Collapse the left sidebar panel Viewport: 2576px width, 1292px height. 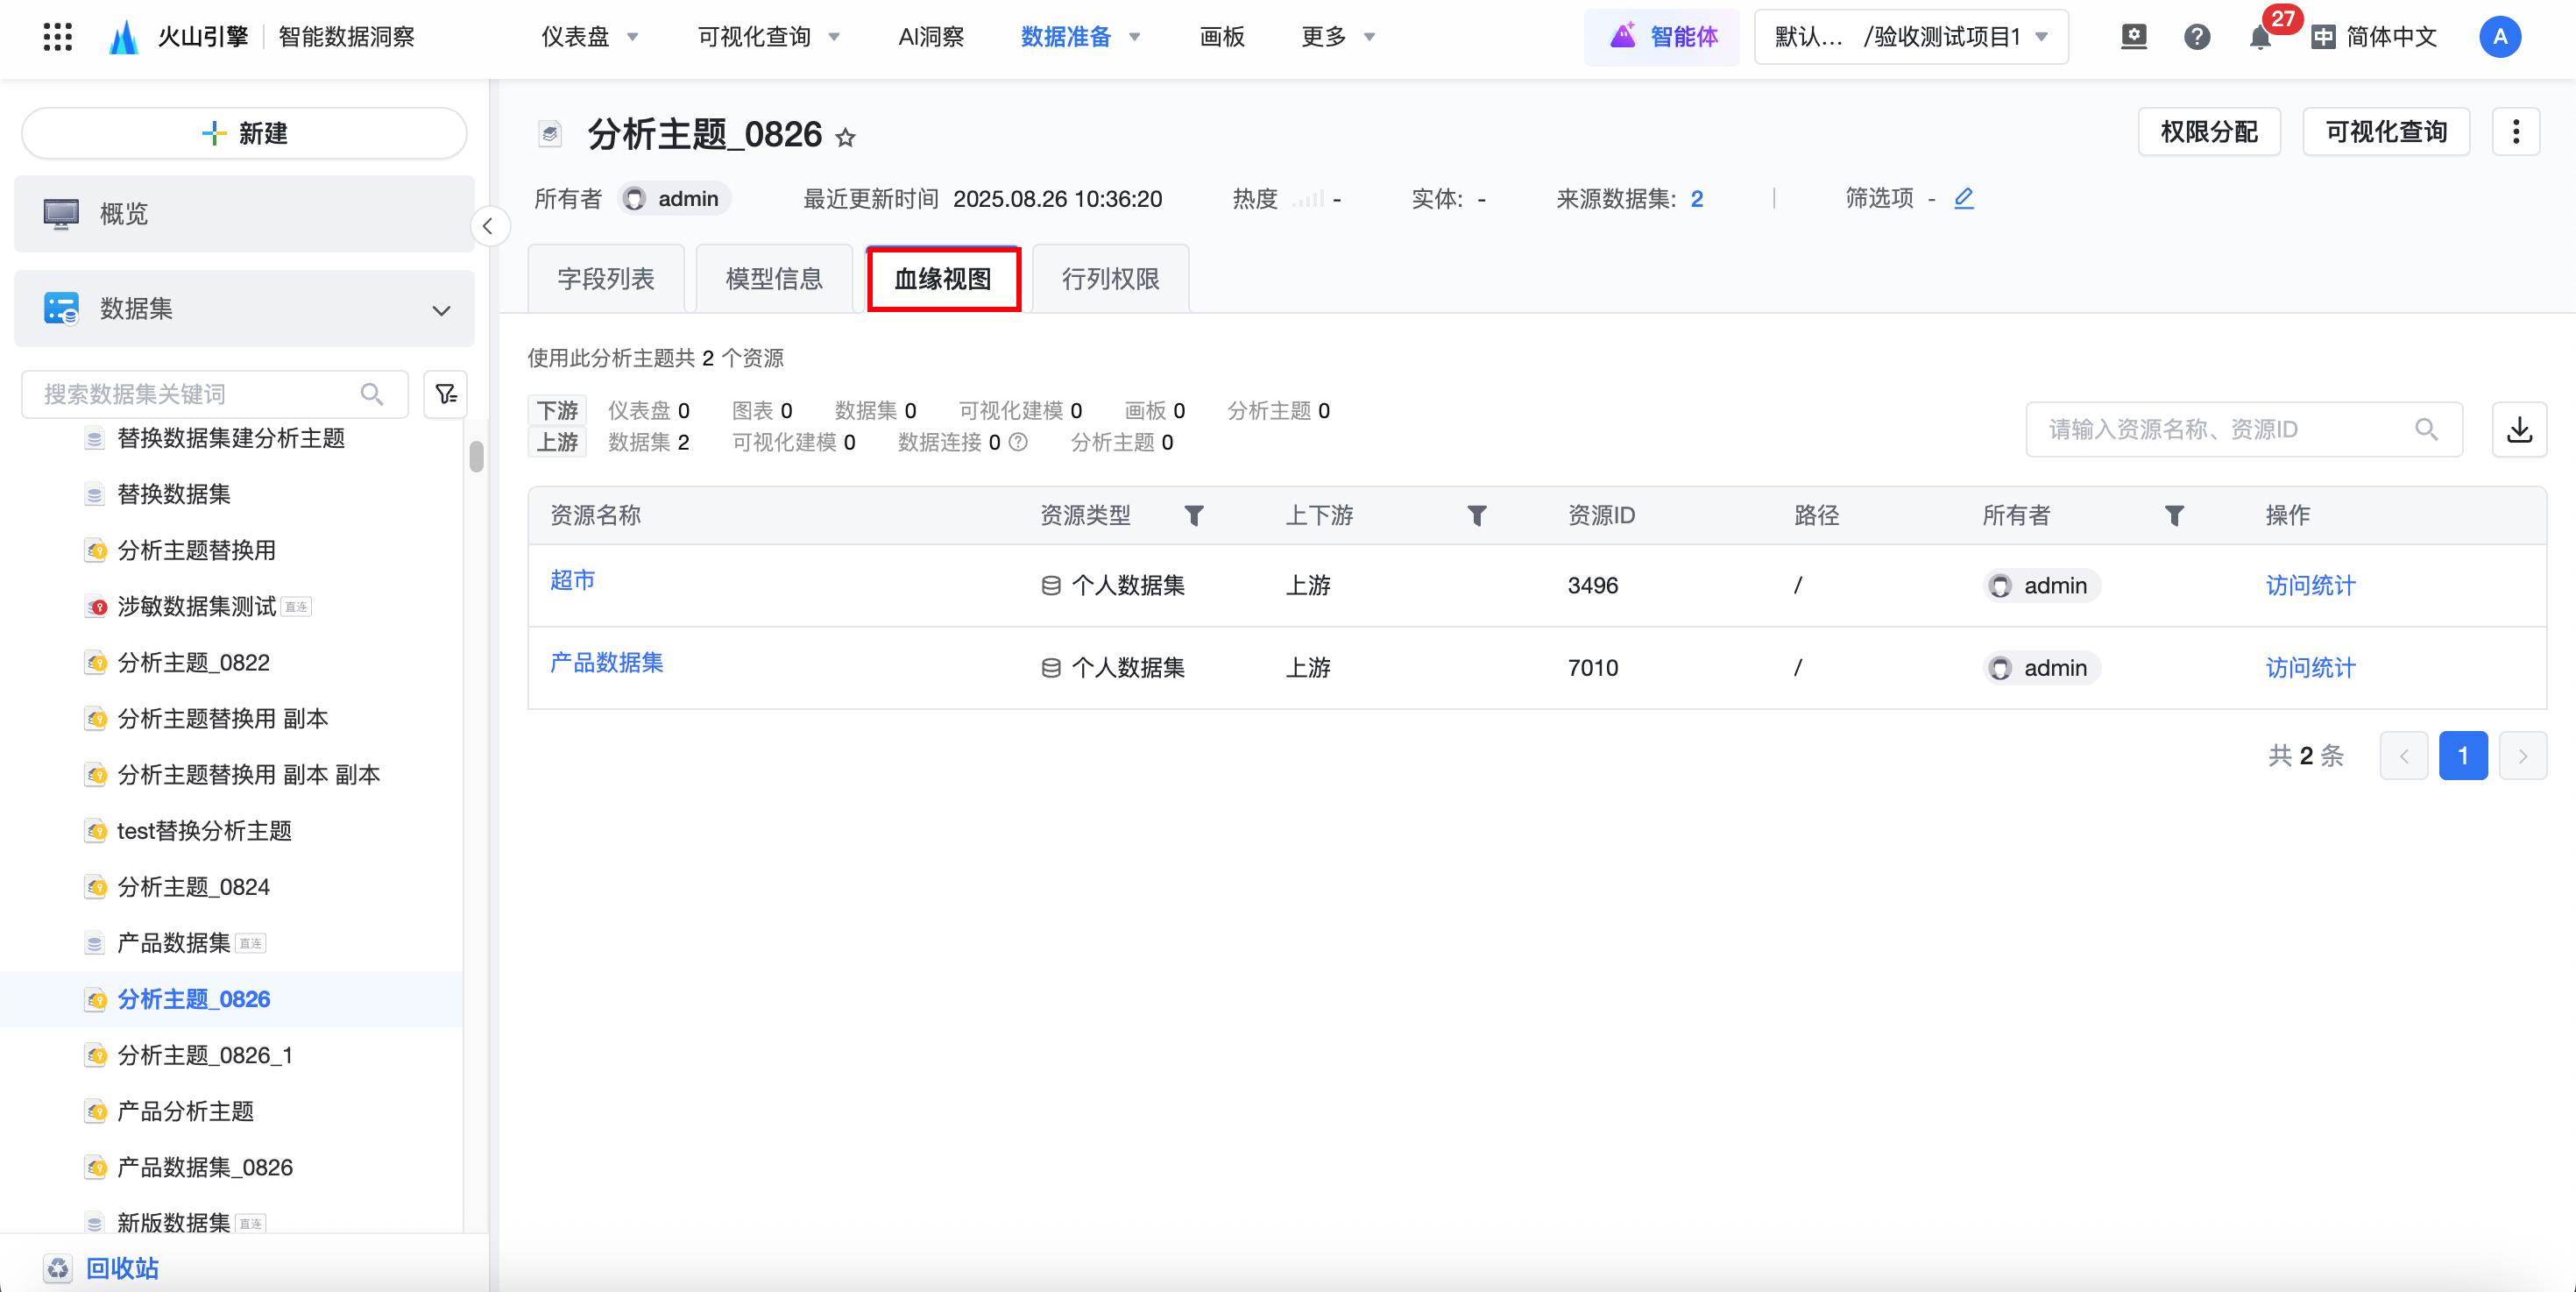[488, 226]
